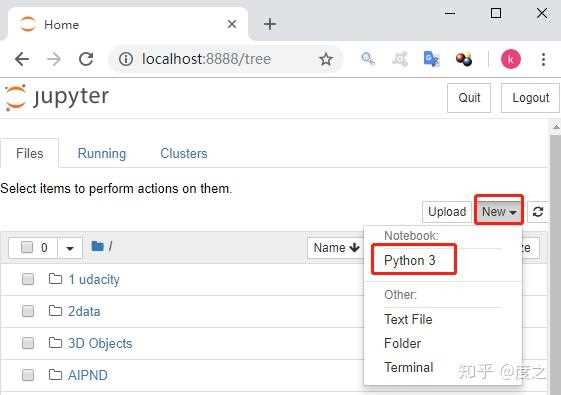The height and width of the screenshot is (395, 561).
Task: Click the folder icon beside 1 udacity
Action: (x=55, y=279)
